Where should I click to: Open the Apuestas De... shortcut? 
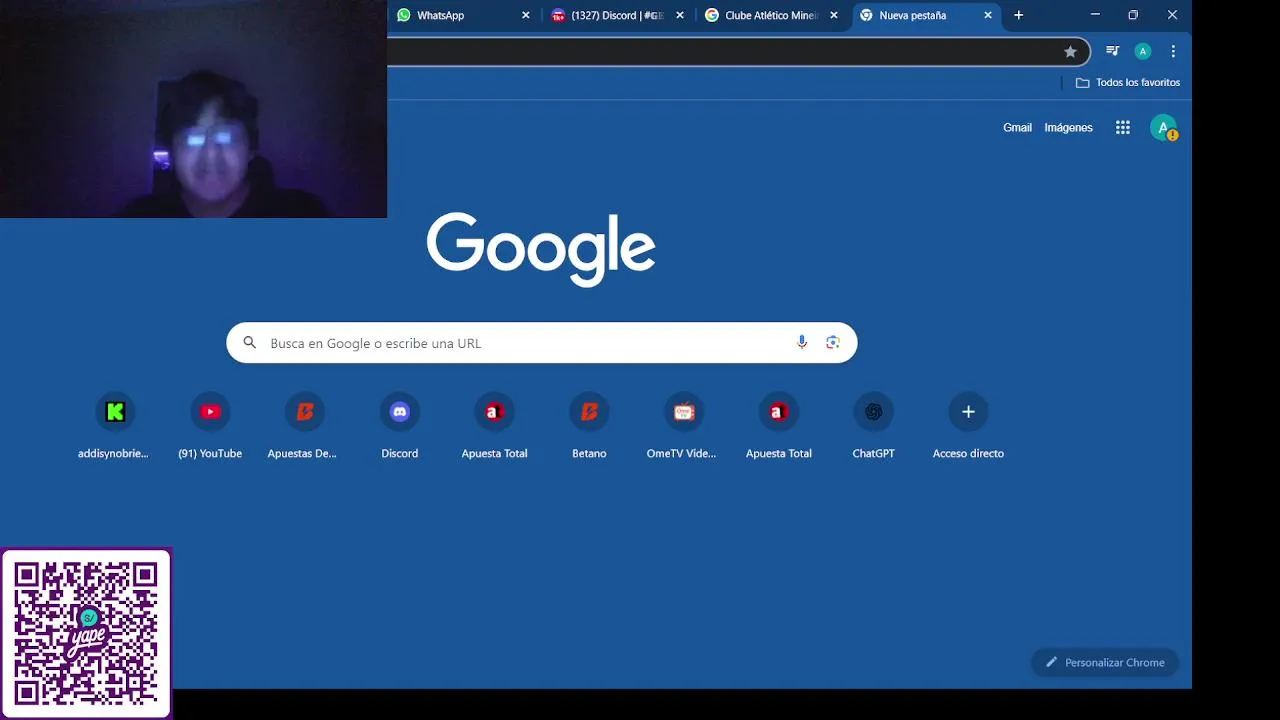click(x=304, y=425)
